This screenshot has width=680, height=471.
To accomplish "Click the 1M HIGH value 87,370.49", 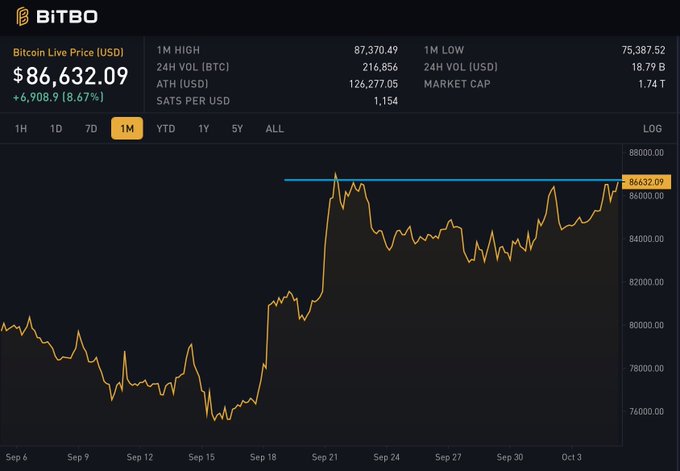I will [x=376, y=50].
